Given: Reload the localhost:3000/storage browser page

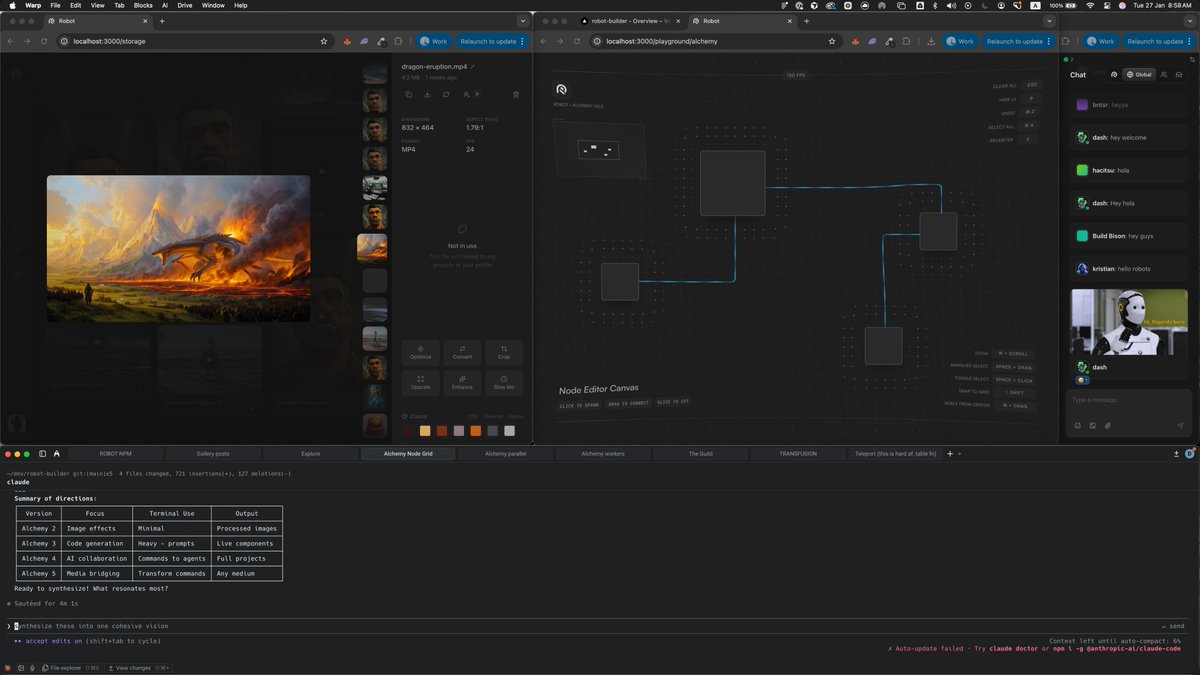Looking at the screenshot, I should (x=44, y=41).
